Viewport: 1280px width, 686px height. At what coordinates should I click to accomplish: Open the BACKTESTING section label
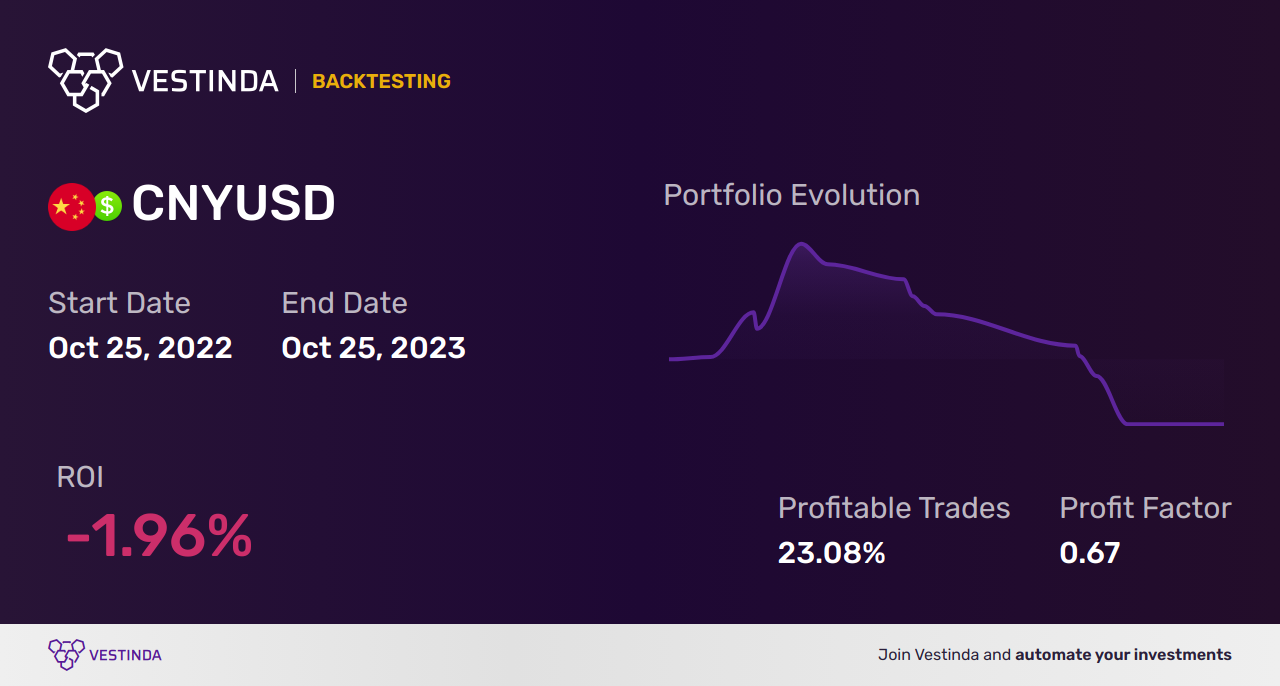(x=381, y=82)
